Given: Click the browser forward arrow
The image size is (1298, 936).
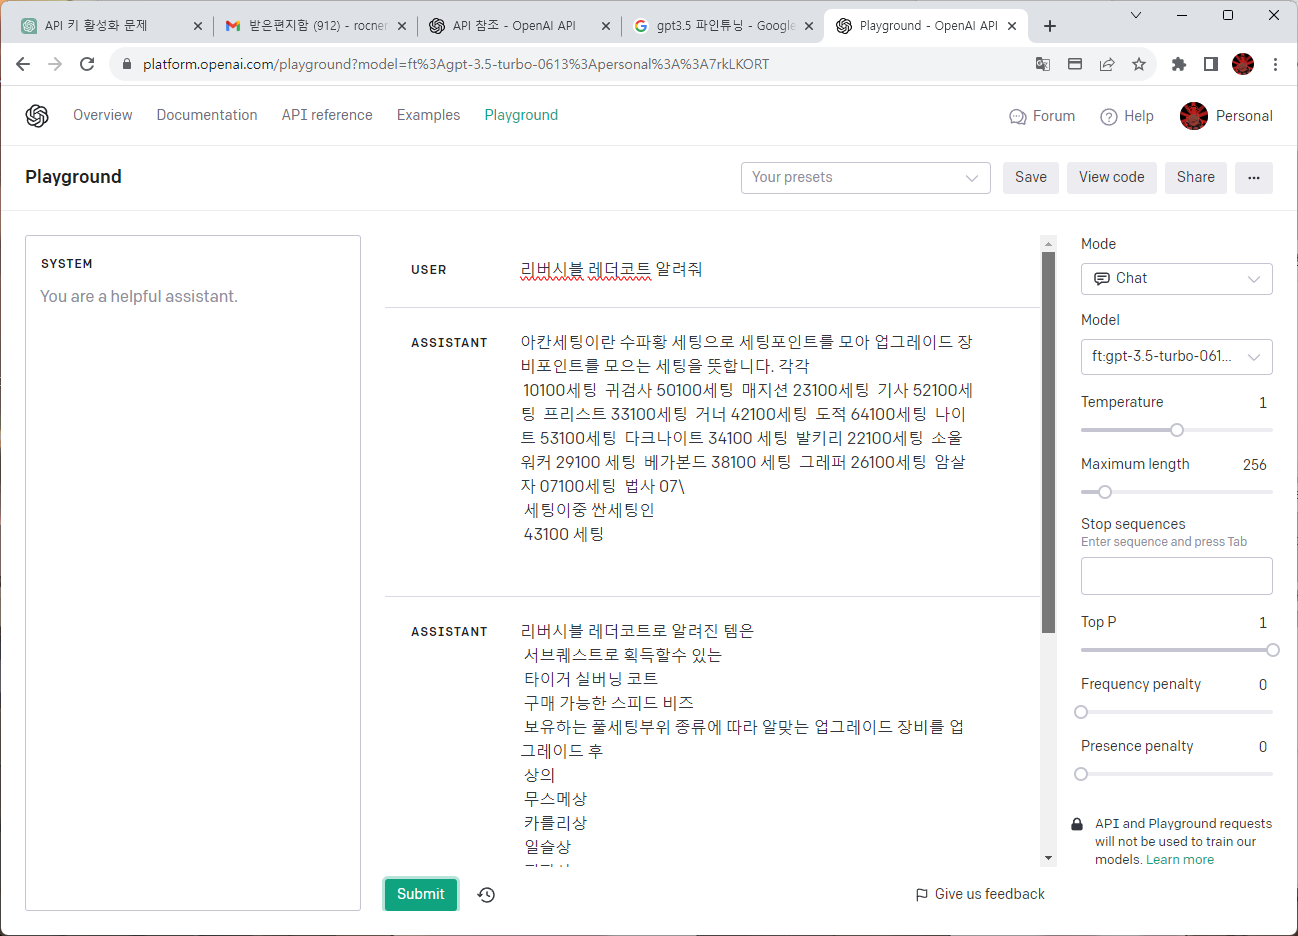Looking at the screenshot, I should pos(55,64).
